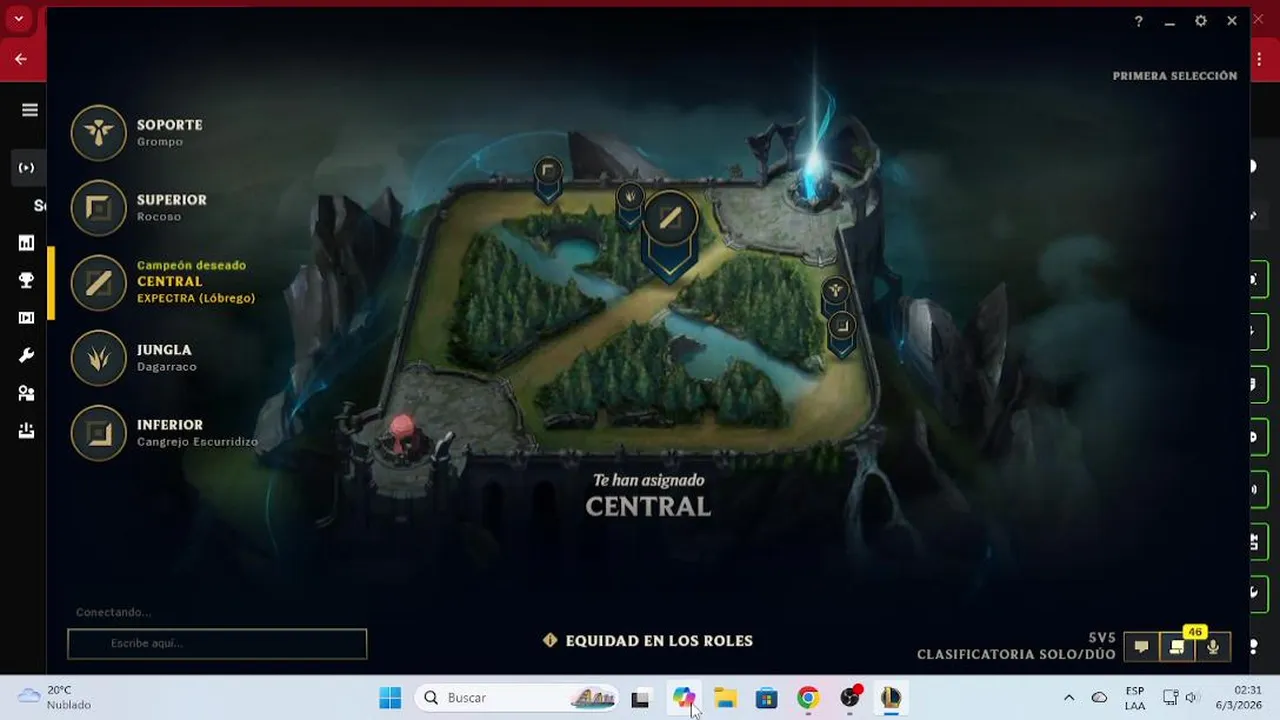Image resolution: width=1280 pixels, height=720 pixels.
Task: Click the Grompo summoner name
Action: [x=160, y=142]
